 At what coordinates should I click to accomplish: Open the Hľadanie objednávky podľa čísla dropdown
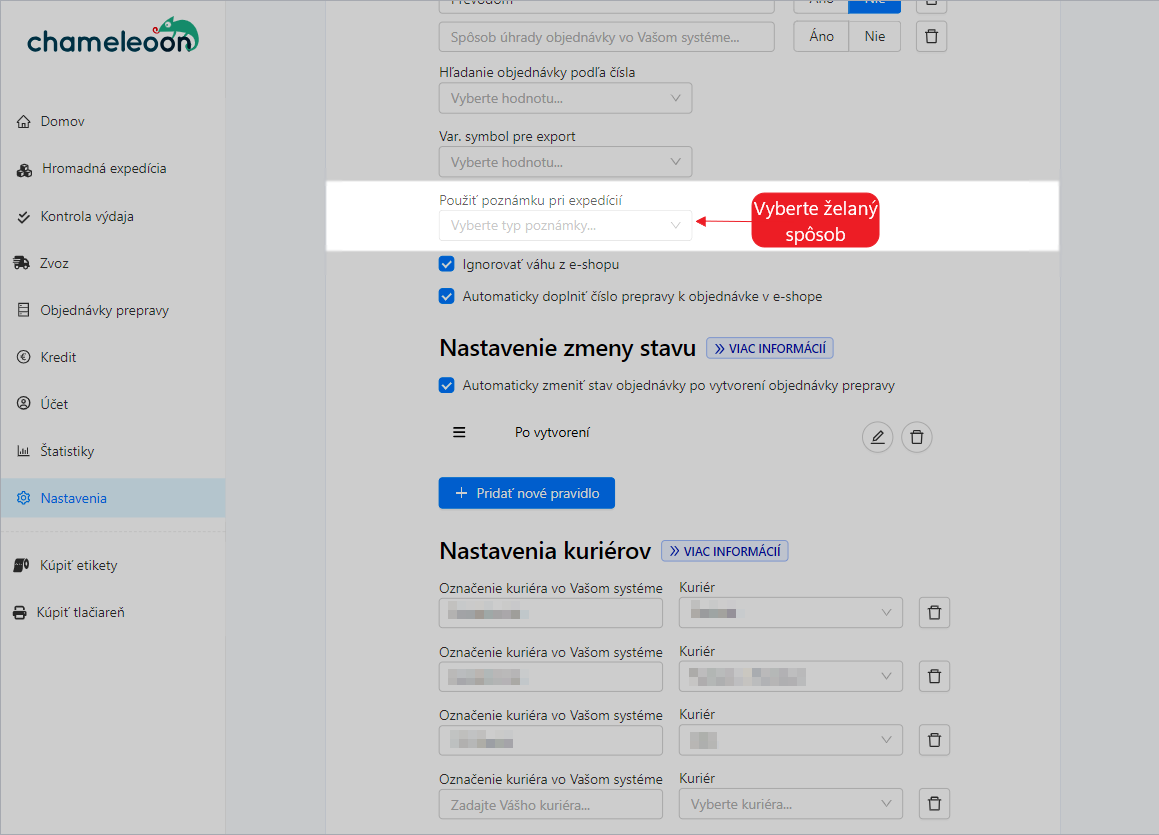(x=565, y=98)
